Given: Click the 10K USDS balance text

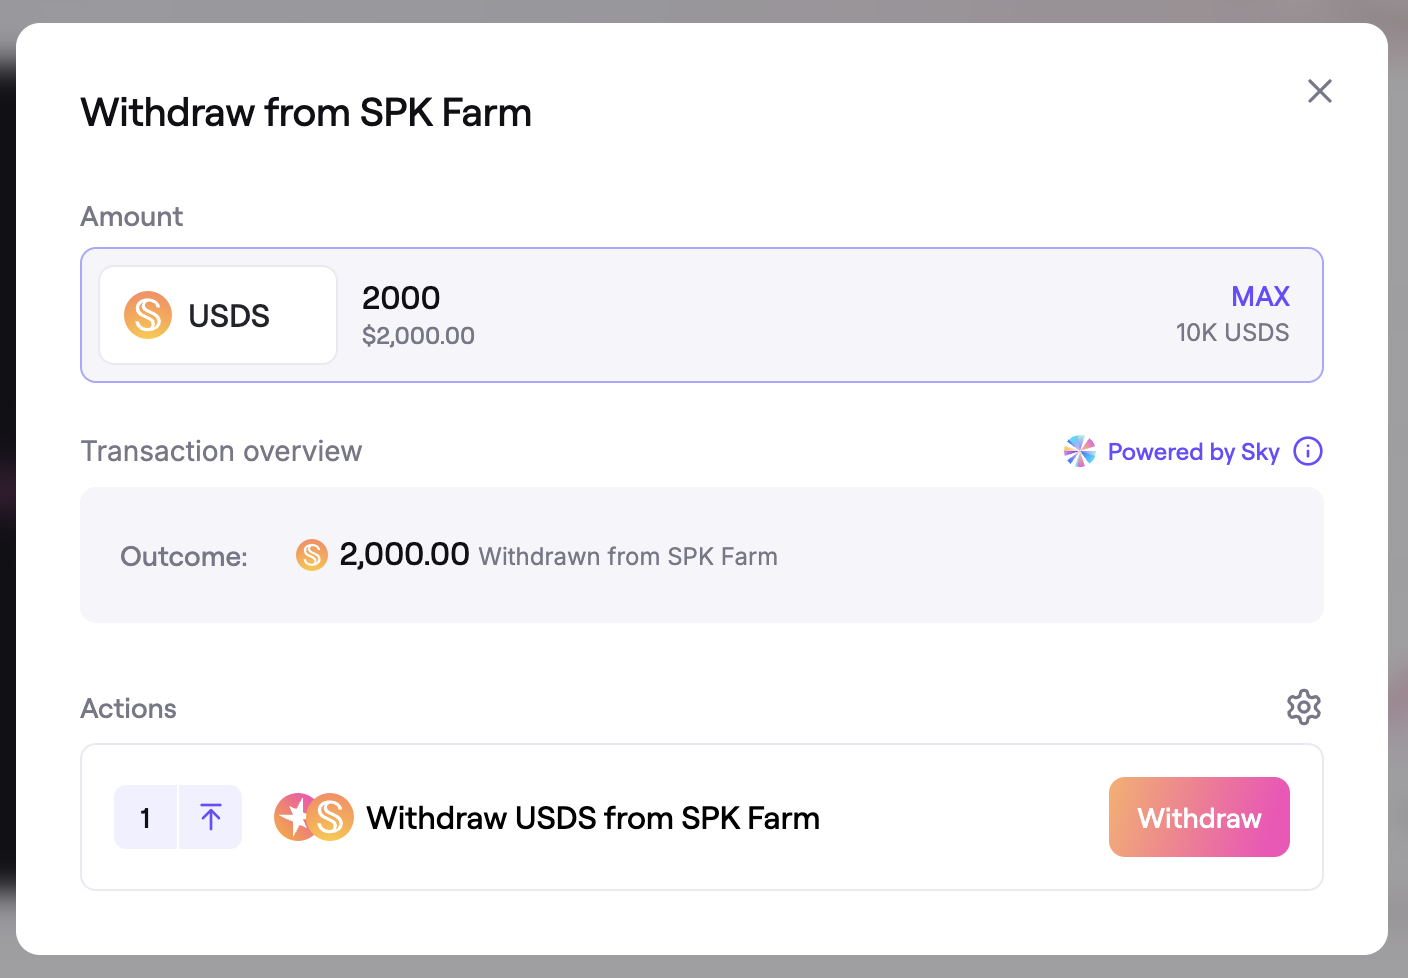Looking at the screenshot, I should click(x=1232, y=333).
